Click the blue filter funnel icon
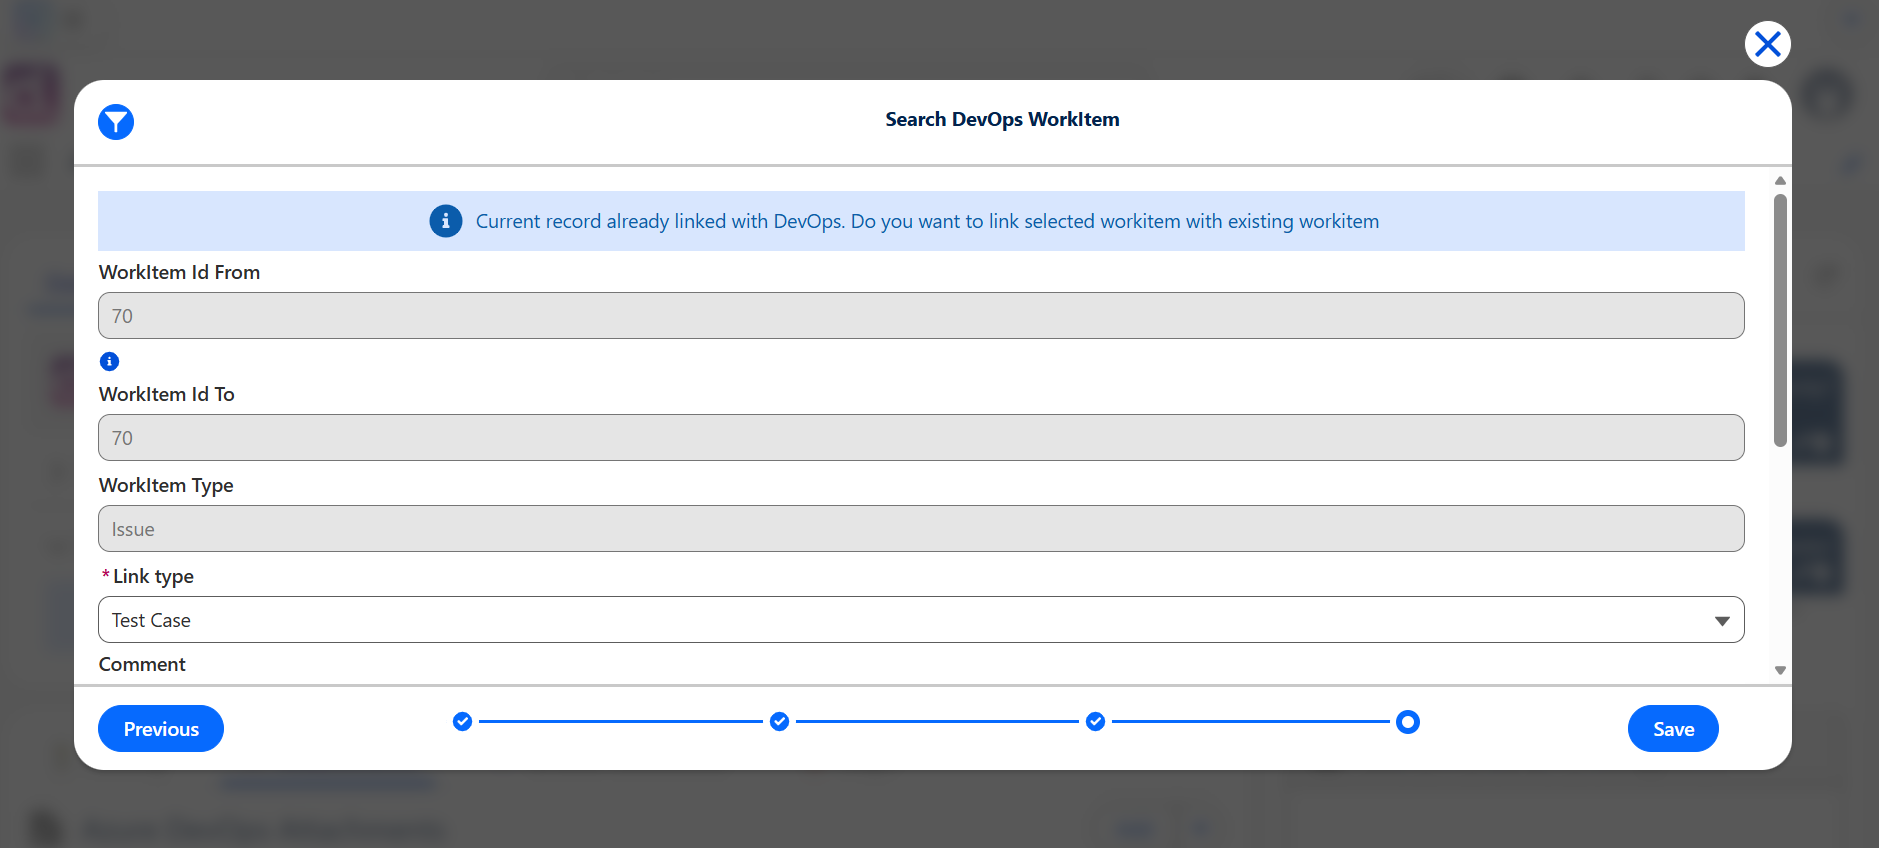This screenshot has height=848, width=1879. (116, 122)
